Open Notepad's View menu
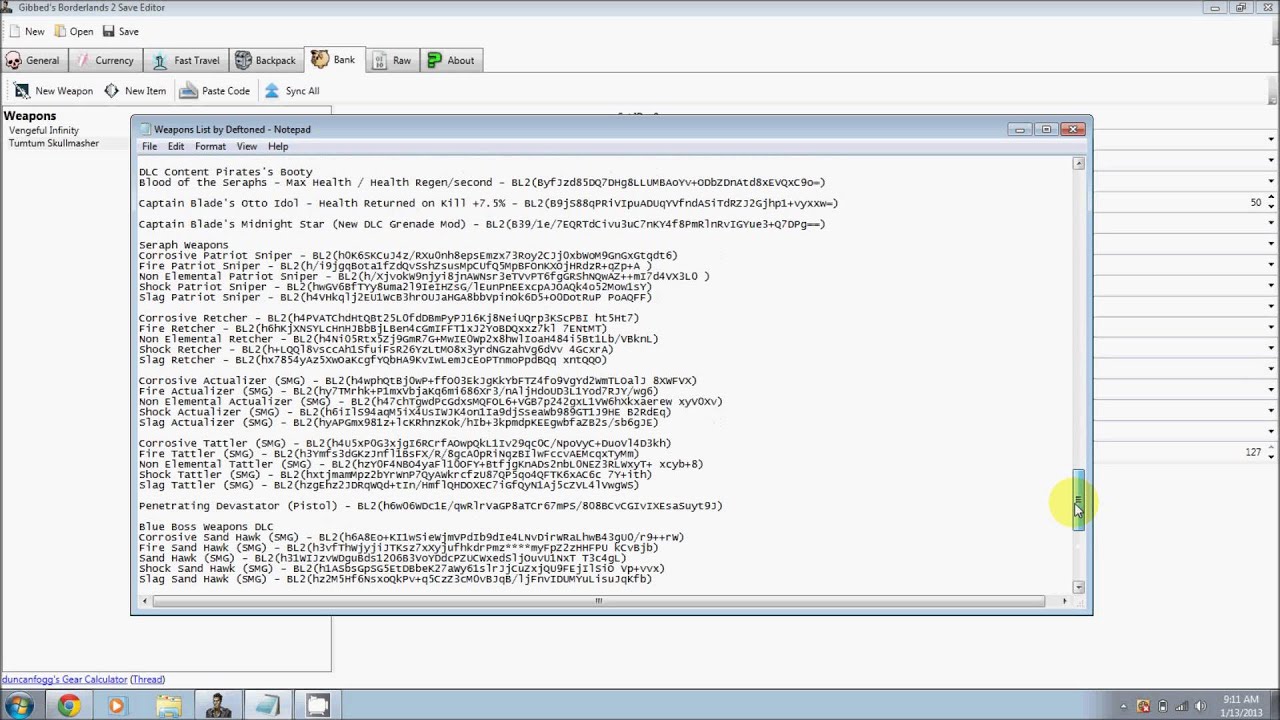Image resolution: width=1280 pixels, height=720 pixels. pyautogui.click(x=246, y=147)
